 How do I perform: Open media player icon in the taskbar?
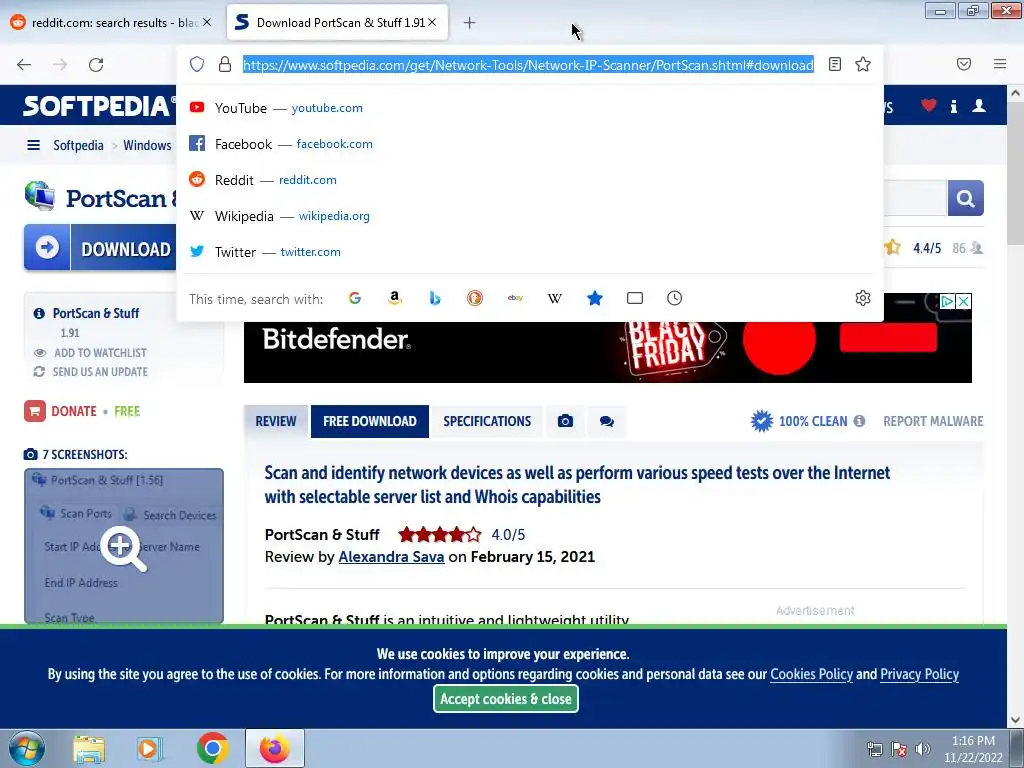(149, 749)
